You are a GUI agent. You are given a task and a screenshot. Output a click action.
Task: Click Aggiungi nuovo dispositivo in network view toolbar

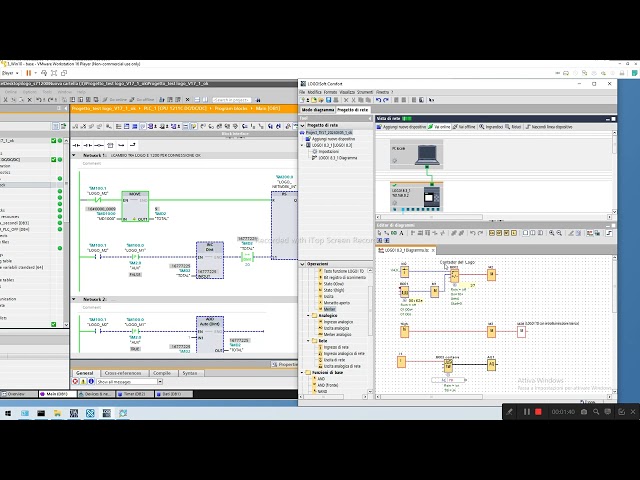(401, 127)
